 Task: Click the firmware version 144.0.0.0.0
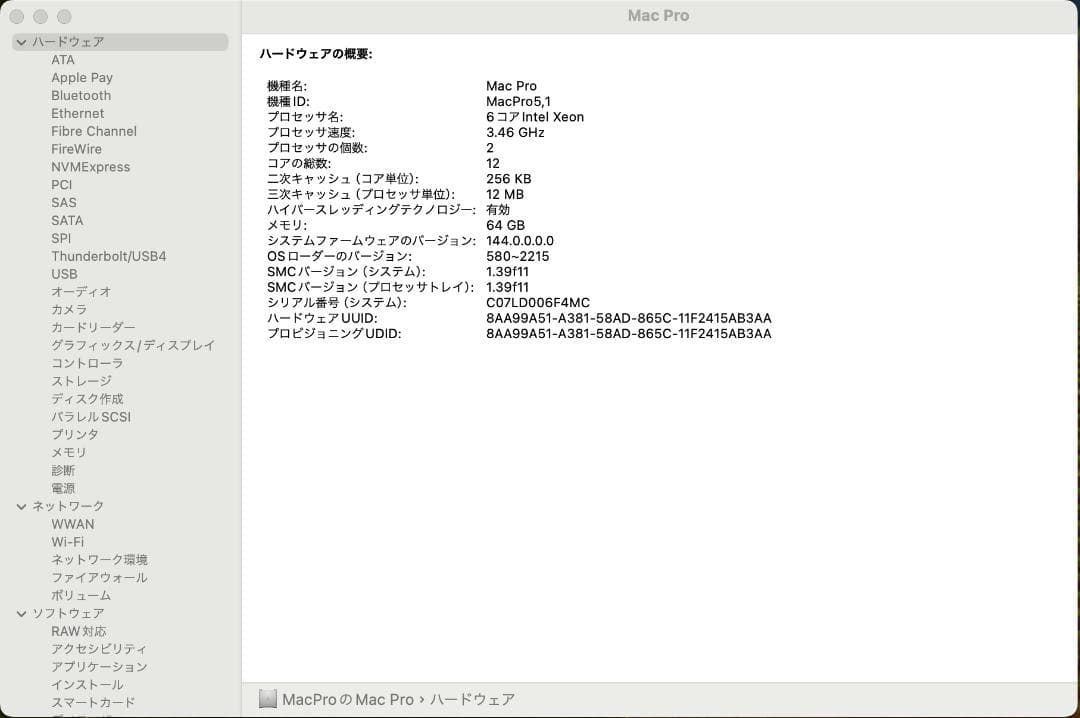click(x=520, y=241)
